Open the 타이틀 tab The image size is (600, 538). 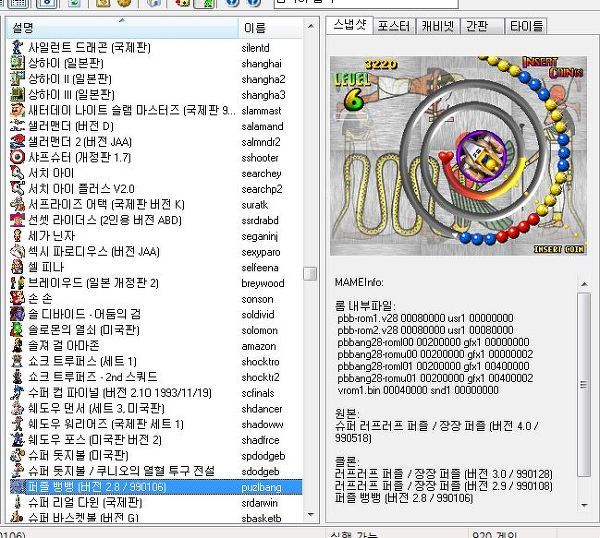(x=526, y=26)
